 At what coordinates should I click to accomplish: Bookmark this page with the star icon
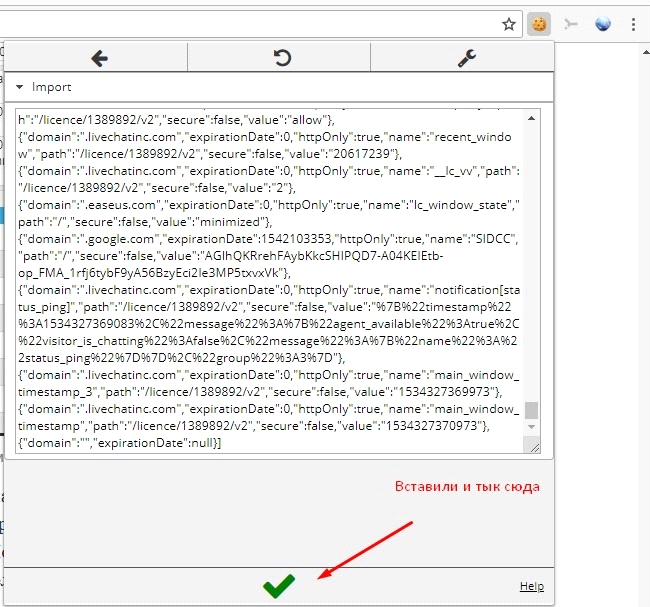click(x=509, y=23)
